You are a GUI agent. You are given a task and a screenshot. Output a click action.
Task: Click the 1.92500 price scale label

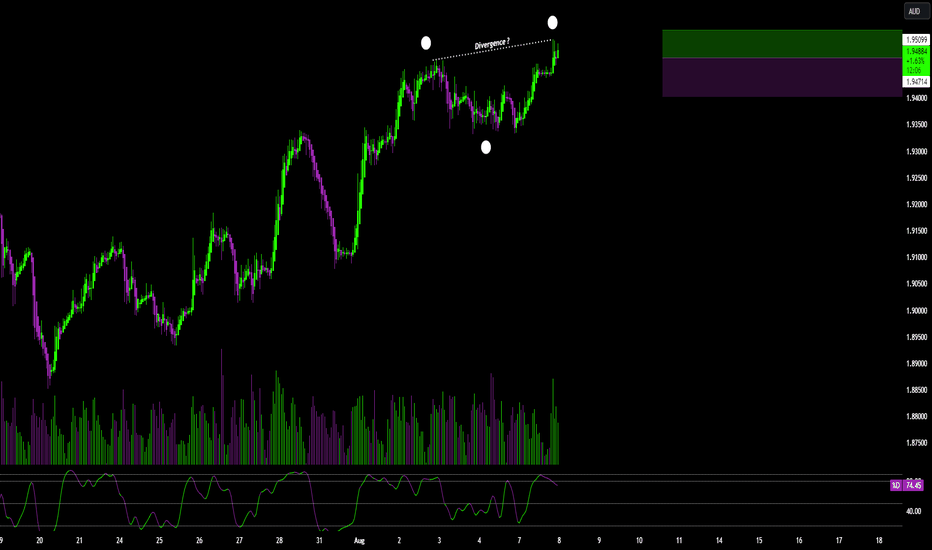pyautogui.click(x=917, y=178)
